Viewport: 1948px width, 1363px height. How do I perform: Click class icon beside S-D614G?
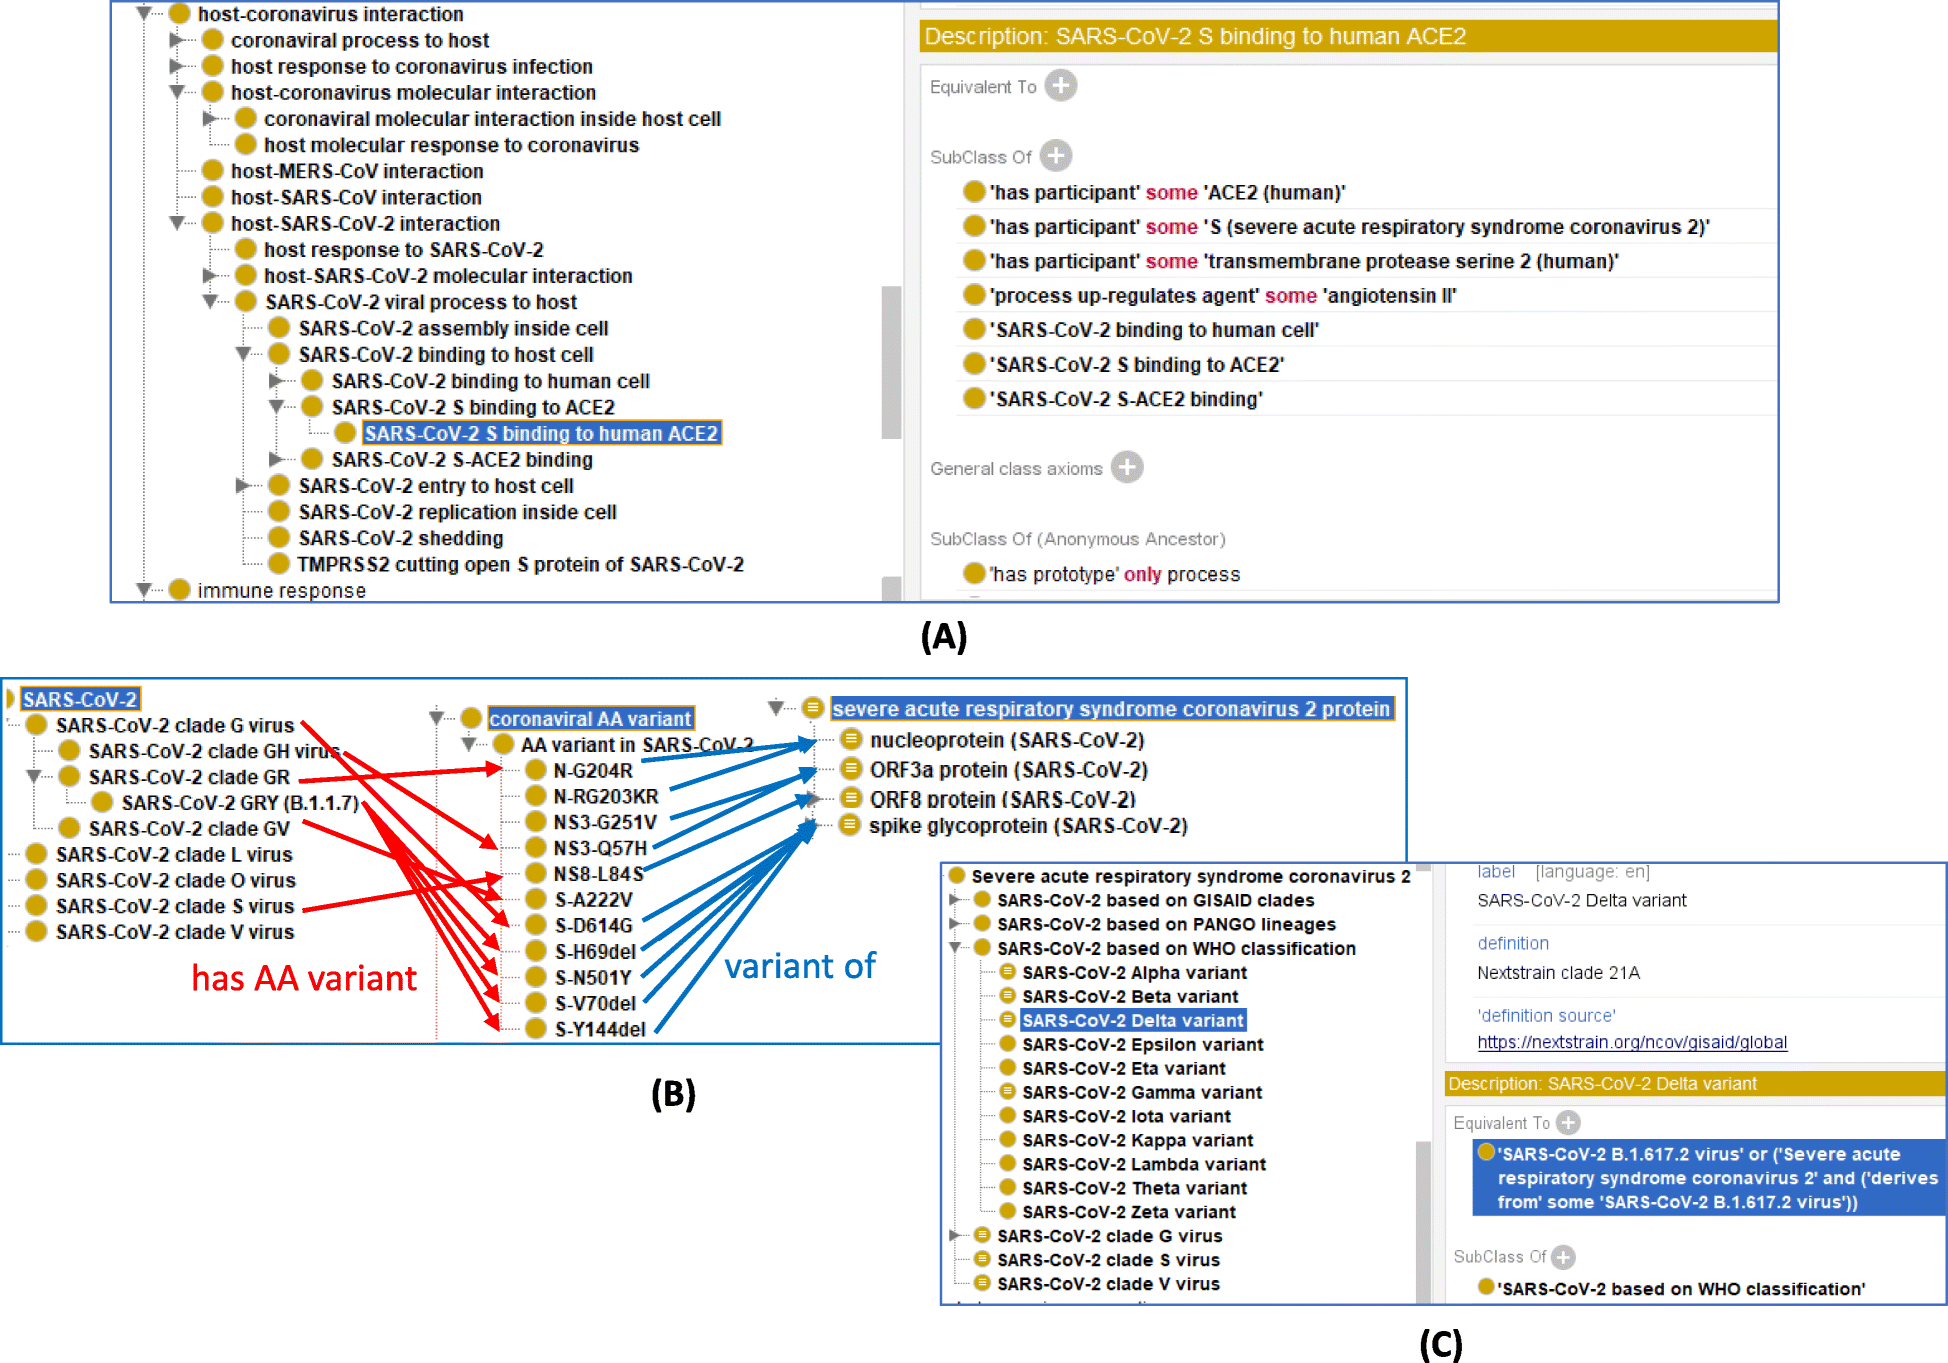(x=536, y=925)
